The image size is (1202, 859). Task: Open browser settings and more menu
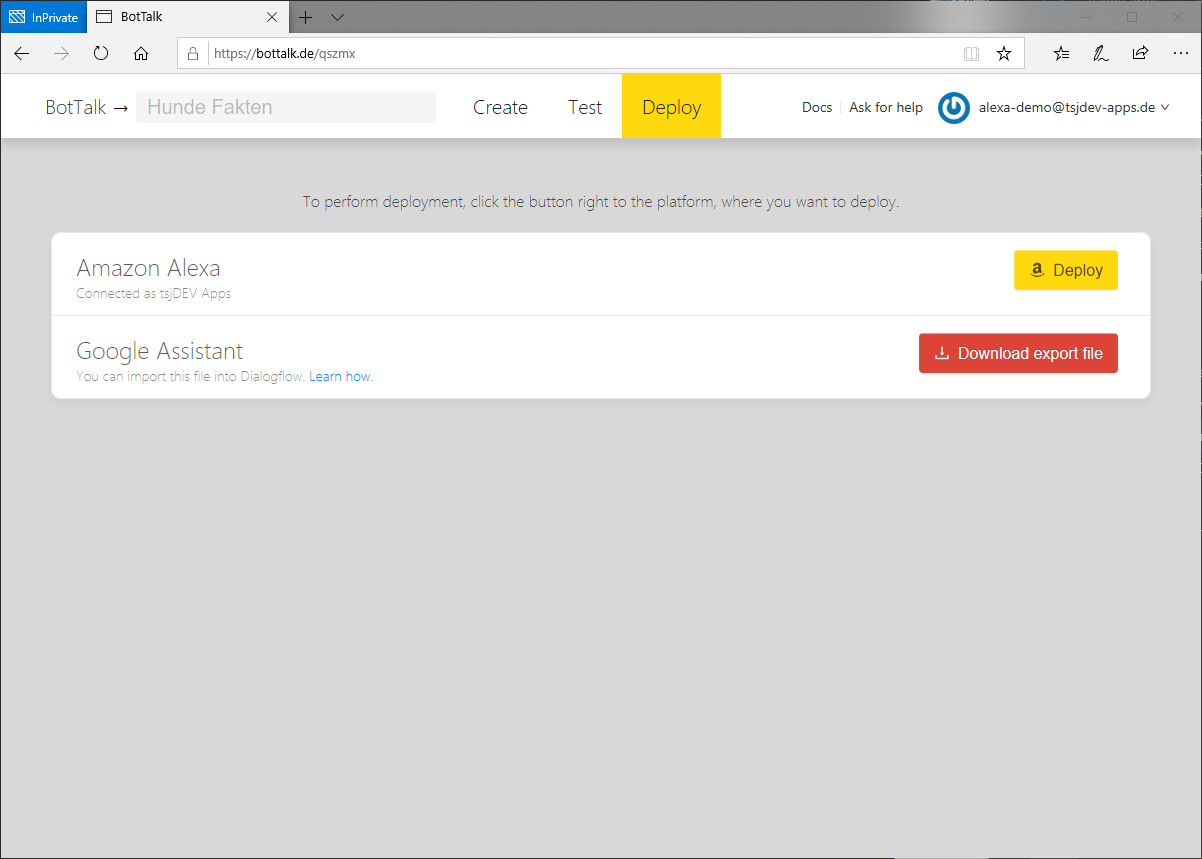coord(1180,54)
